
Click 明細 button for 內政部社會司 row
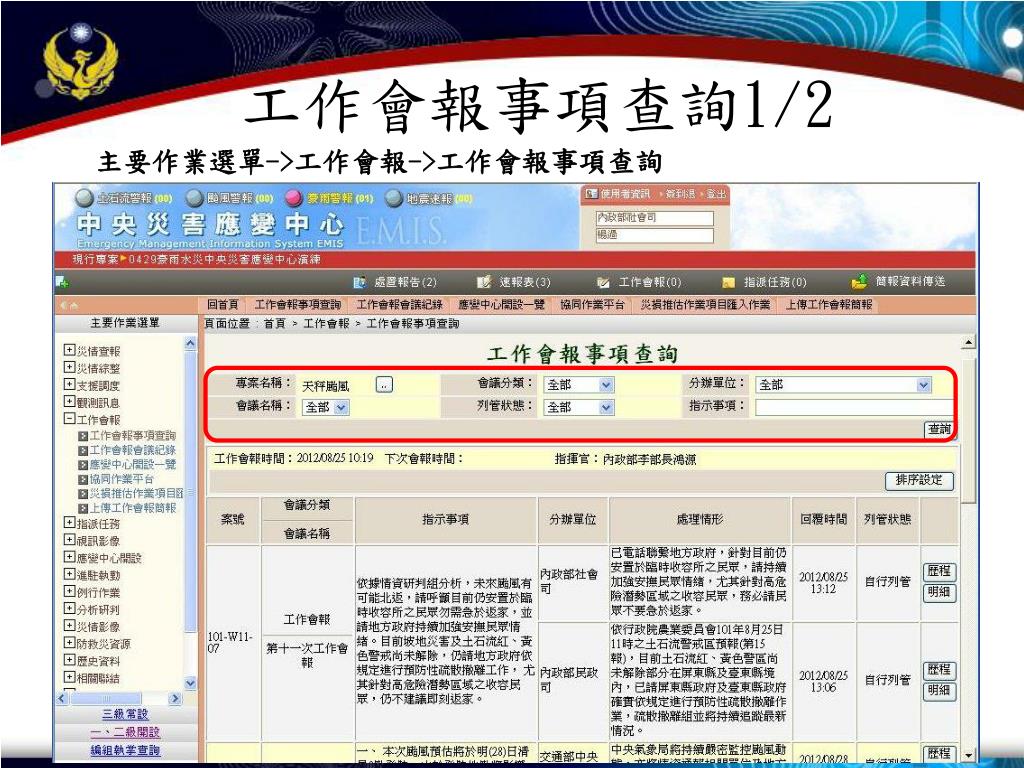pyautogui.click(x=939, y=592)
